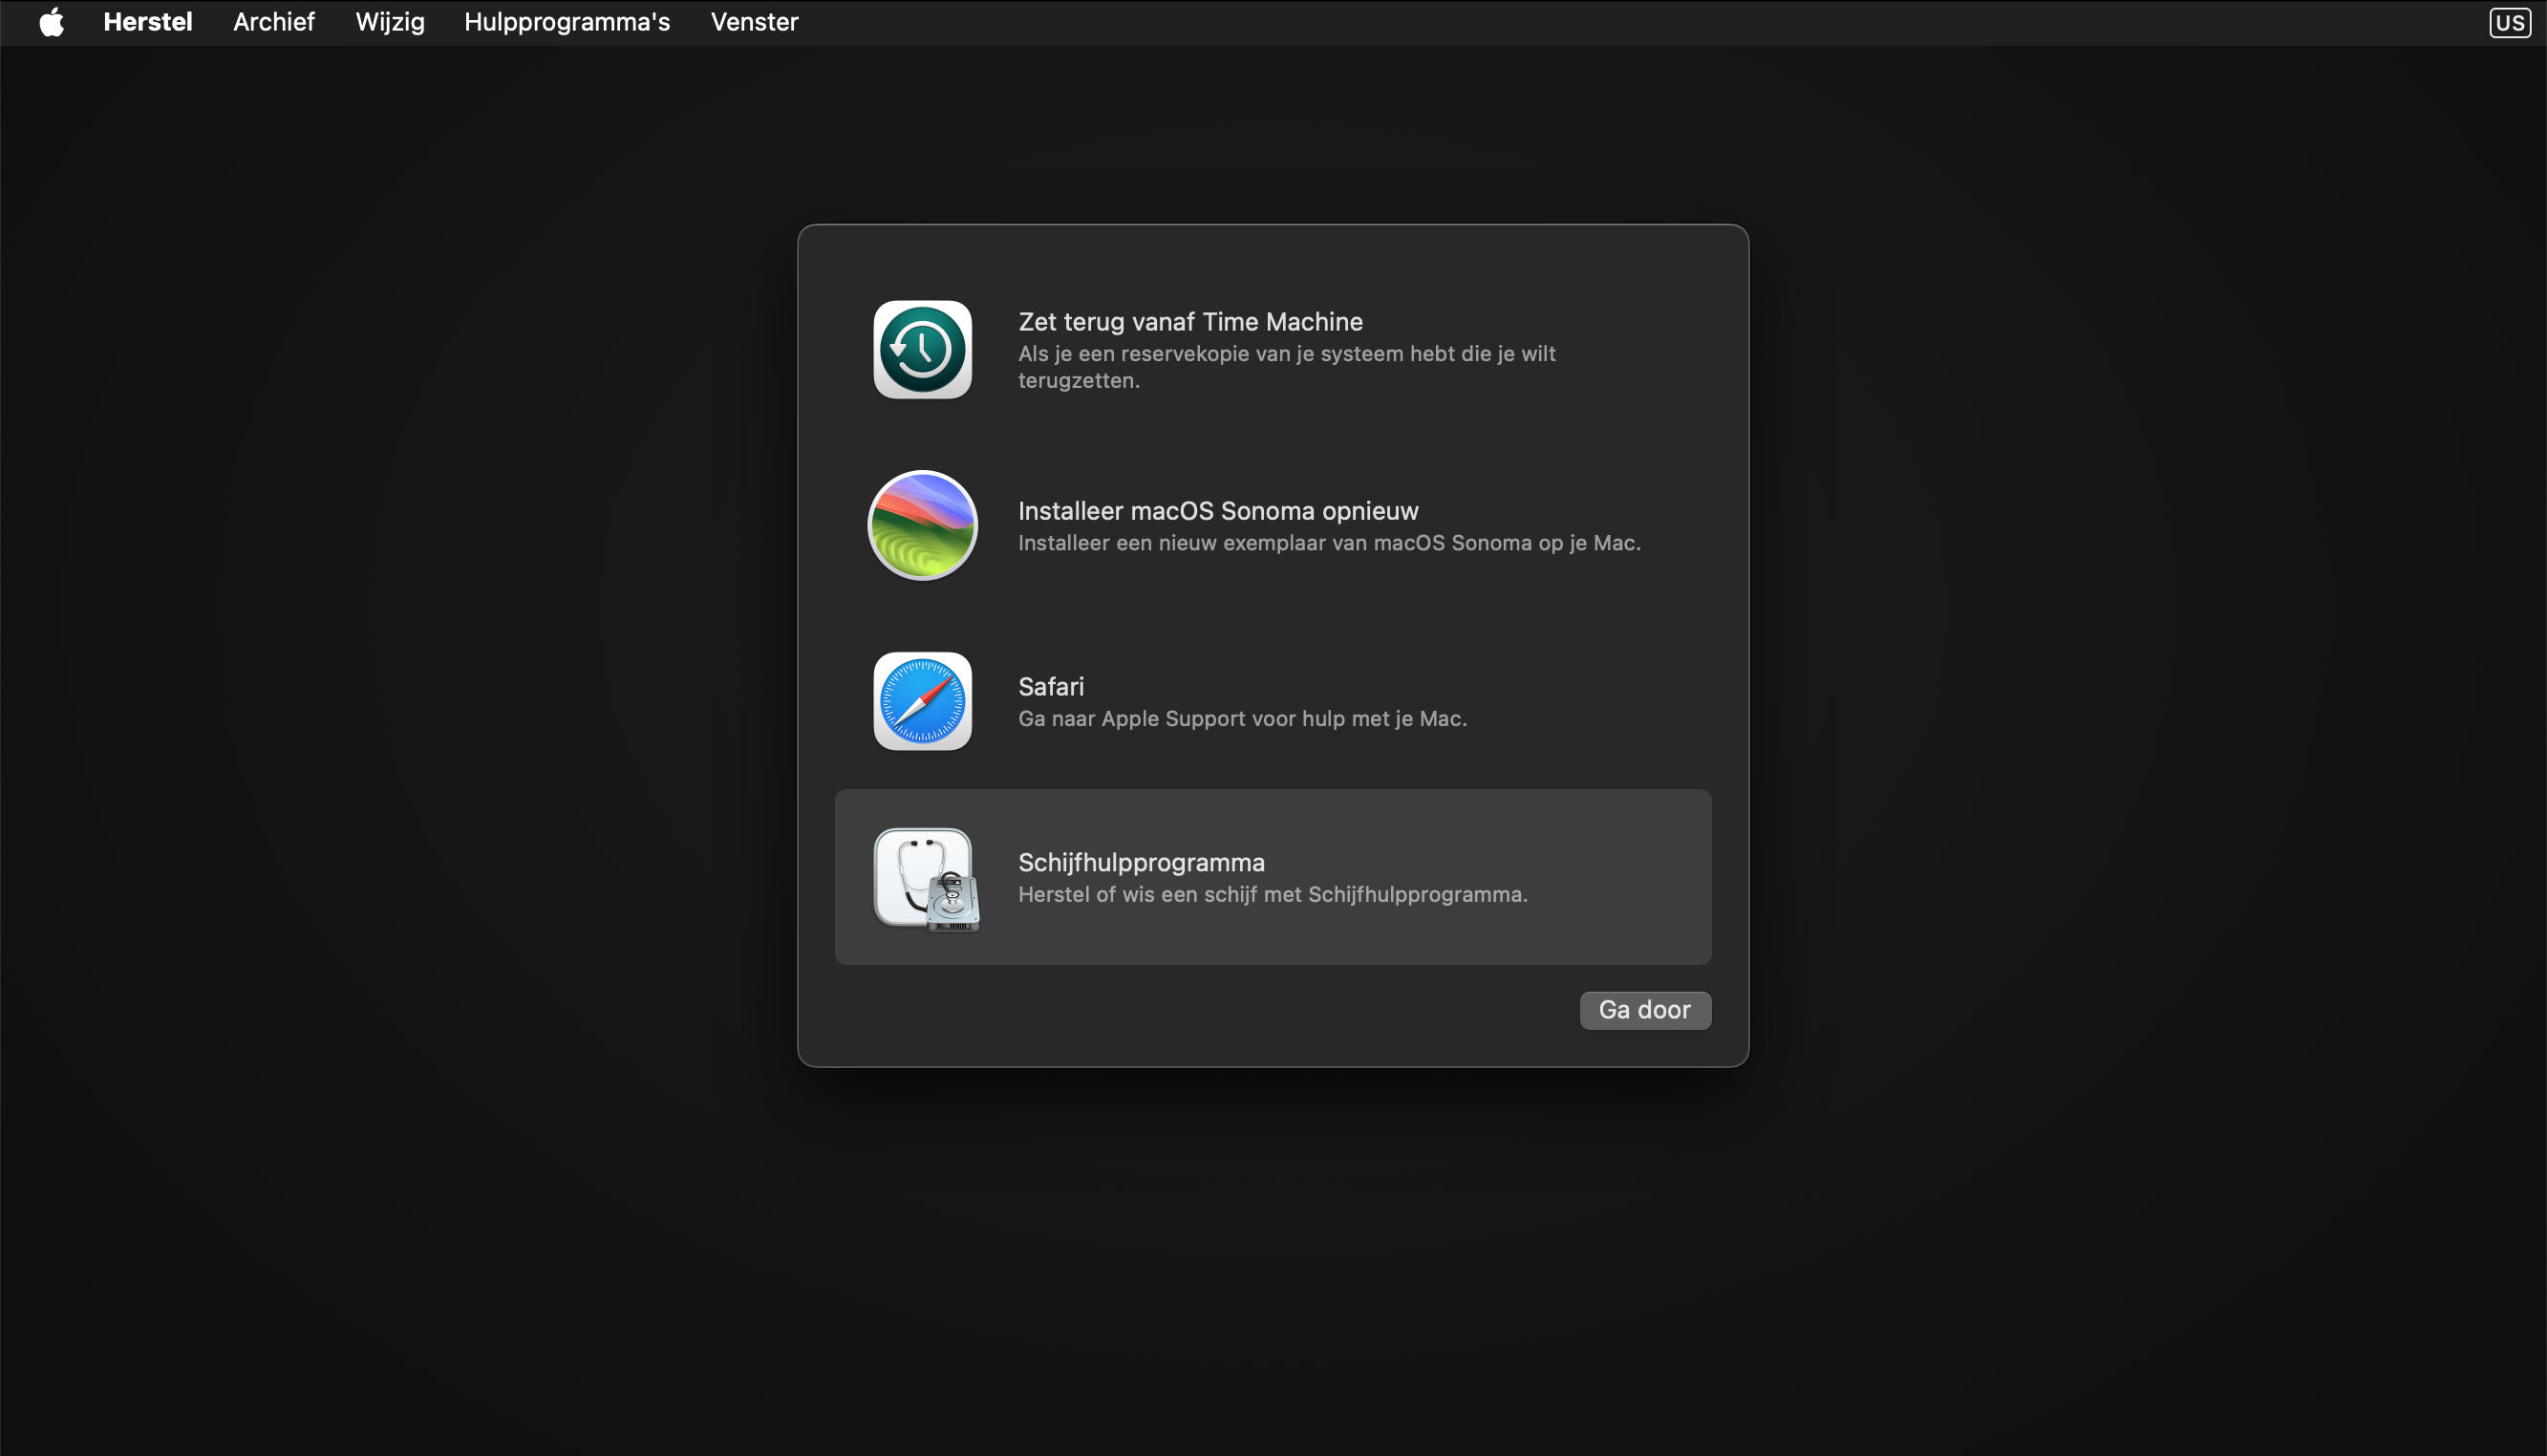Open the Apple logo menu
The width and height of the screenshot is (2547, 1456).
[x=52, y=22]
